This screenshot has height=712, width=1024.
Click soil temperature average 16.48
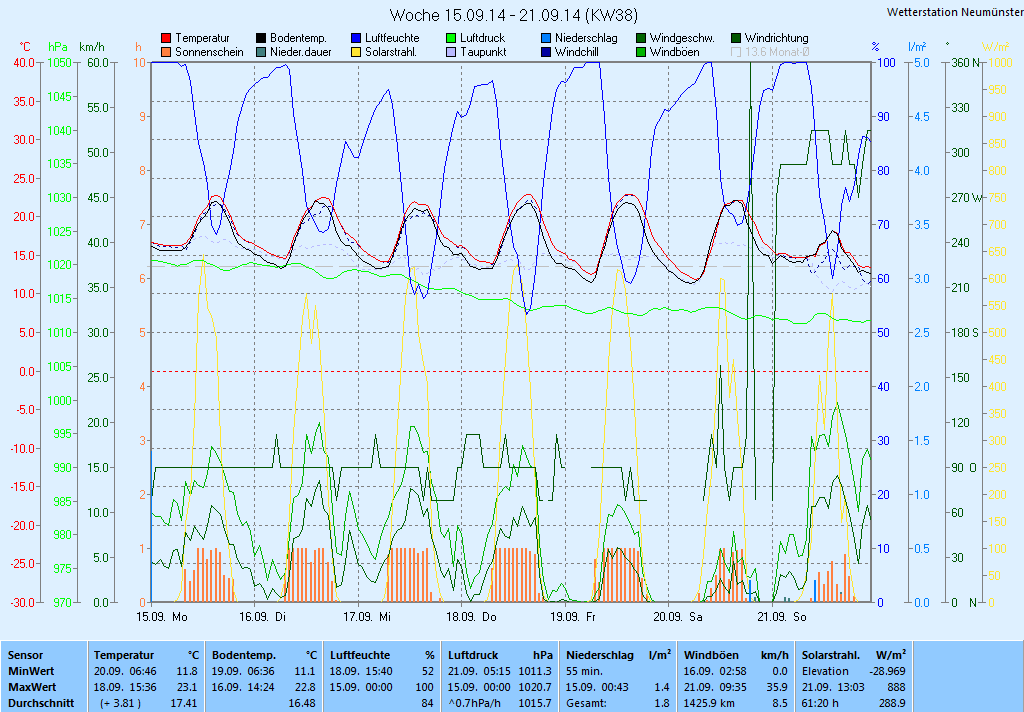pos(302,704)
